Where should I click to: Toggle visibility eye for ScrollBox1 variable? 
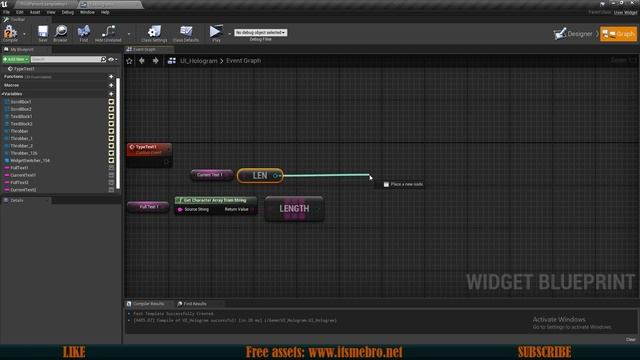(x=111, y=102)
